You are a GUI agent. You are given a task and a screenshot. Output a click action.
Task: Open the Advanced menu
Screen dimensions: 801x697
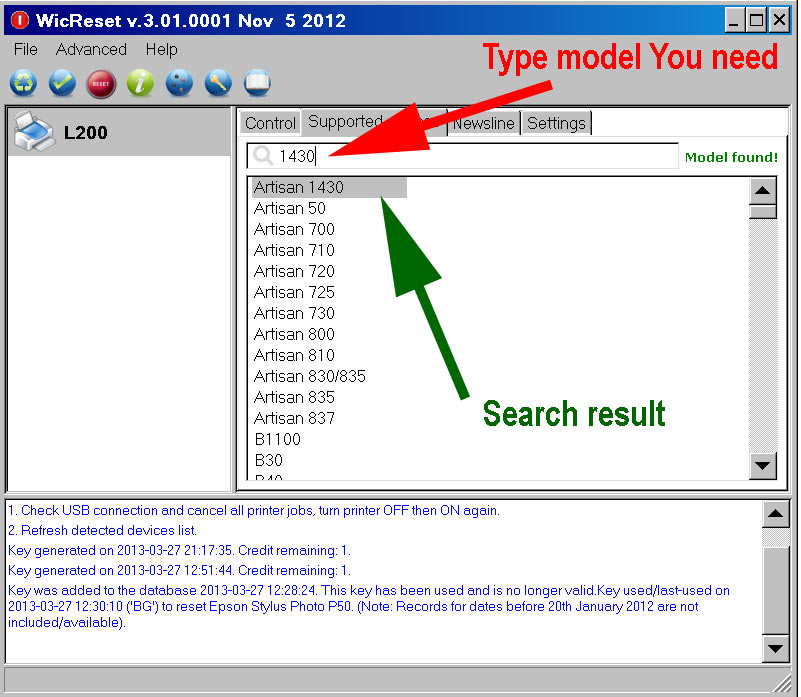point(91,50)
